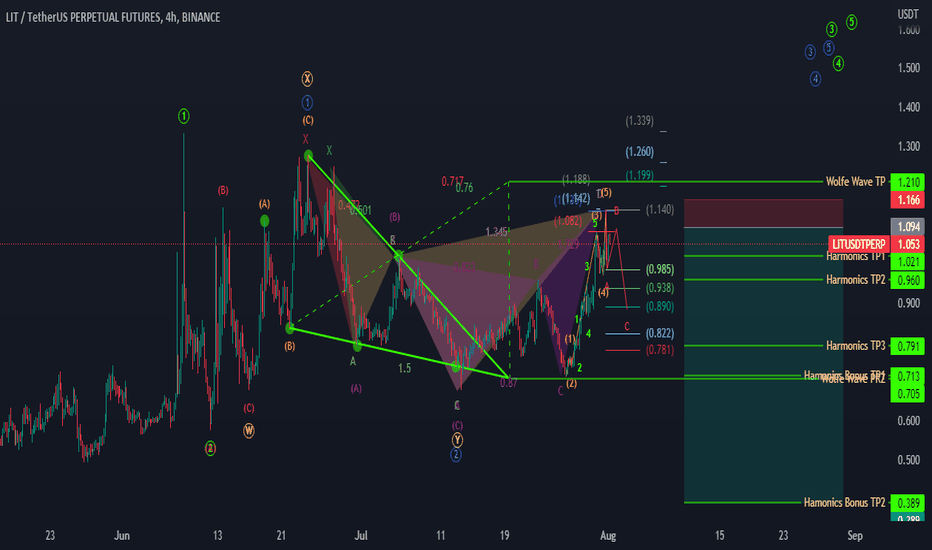932x550 pixels.
Task: Select the 1.5 harmonic ratio label
Action: pyautogui.click(x=405, y=368)
